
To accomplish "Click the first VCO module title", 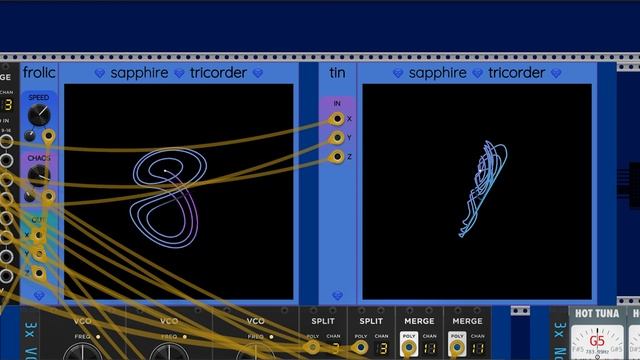I will point(82,321).
